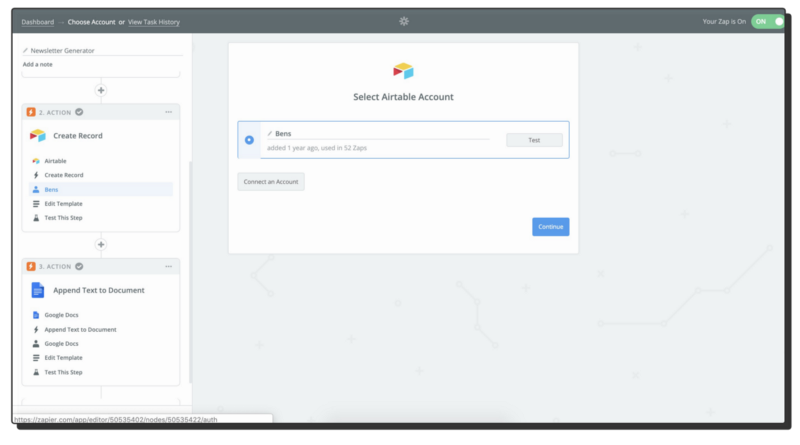
Task: Click Airtable logo beside Create Record heading
Action: pyautogui.click(x=38, y=136)
